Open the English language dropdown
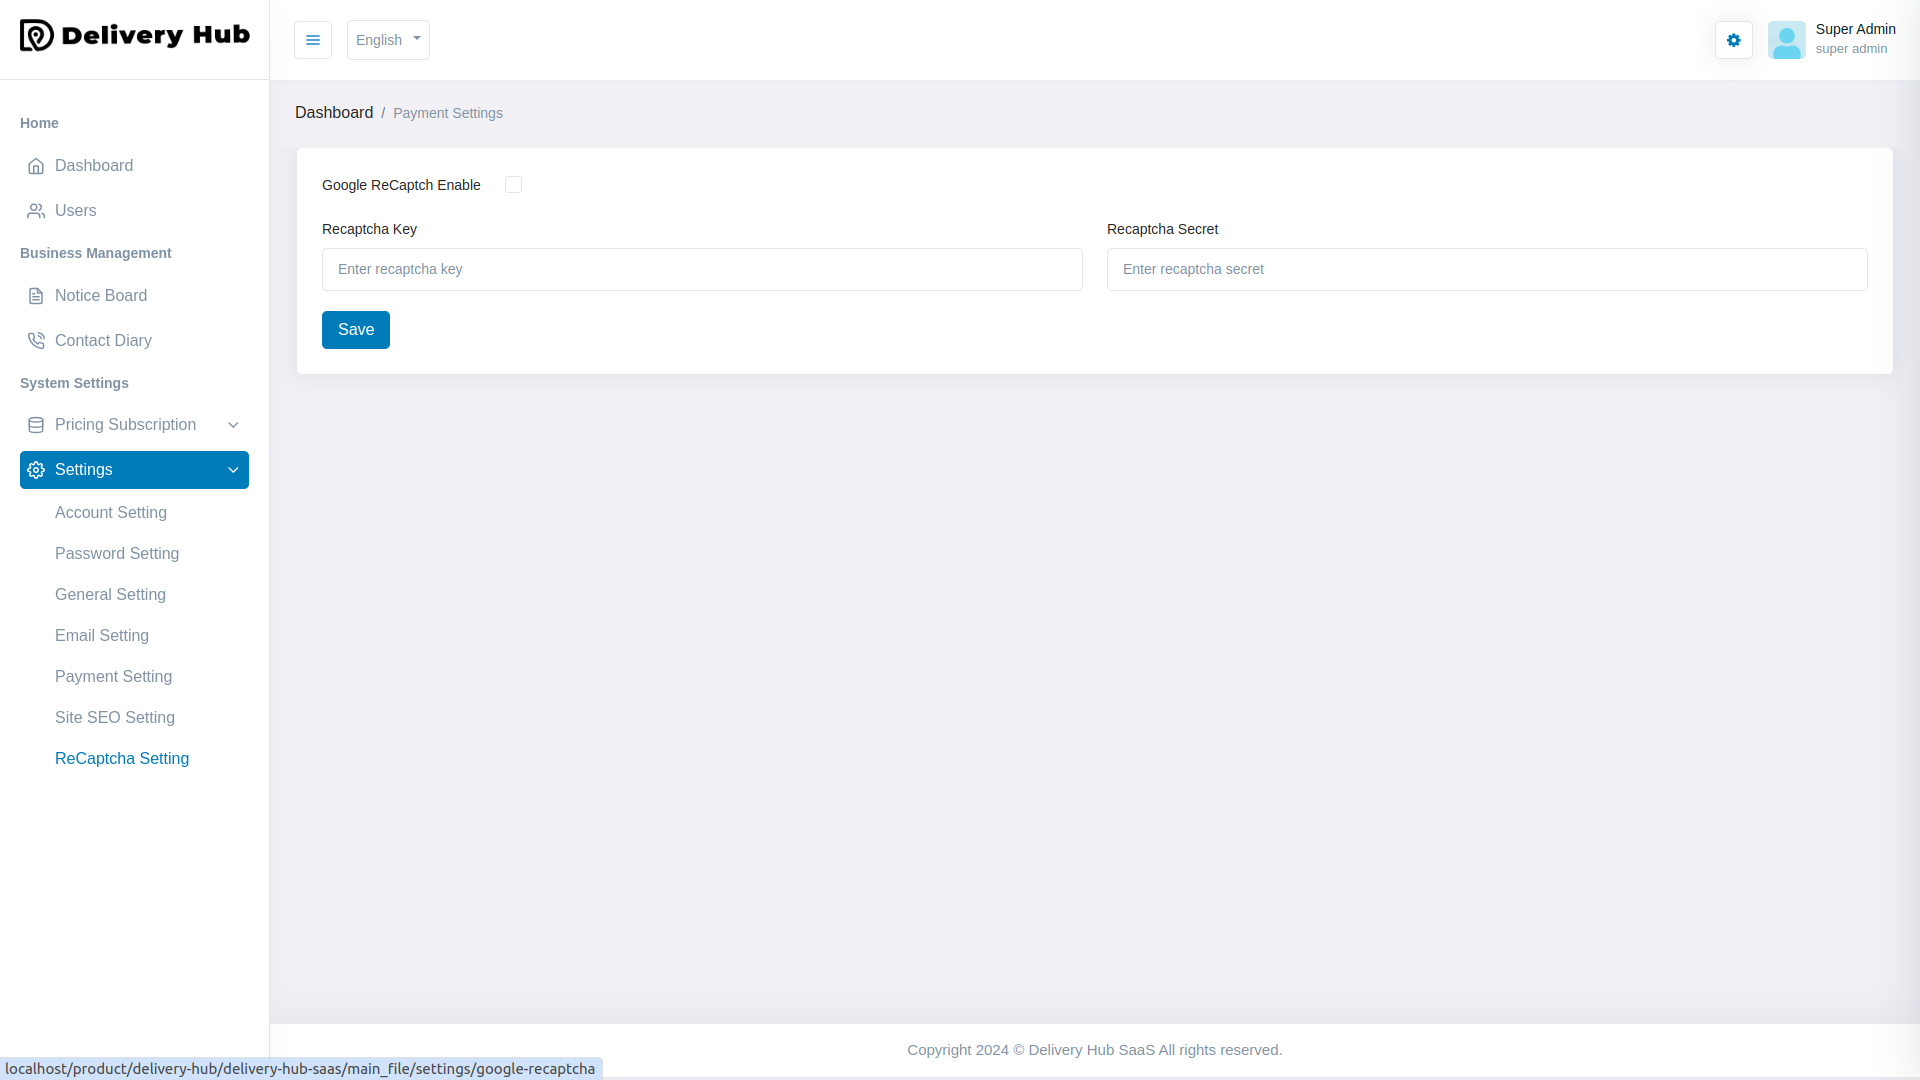This screenshot has width=1920, height=1080. coord(388,40)
